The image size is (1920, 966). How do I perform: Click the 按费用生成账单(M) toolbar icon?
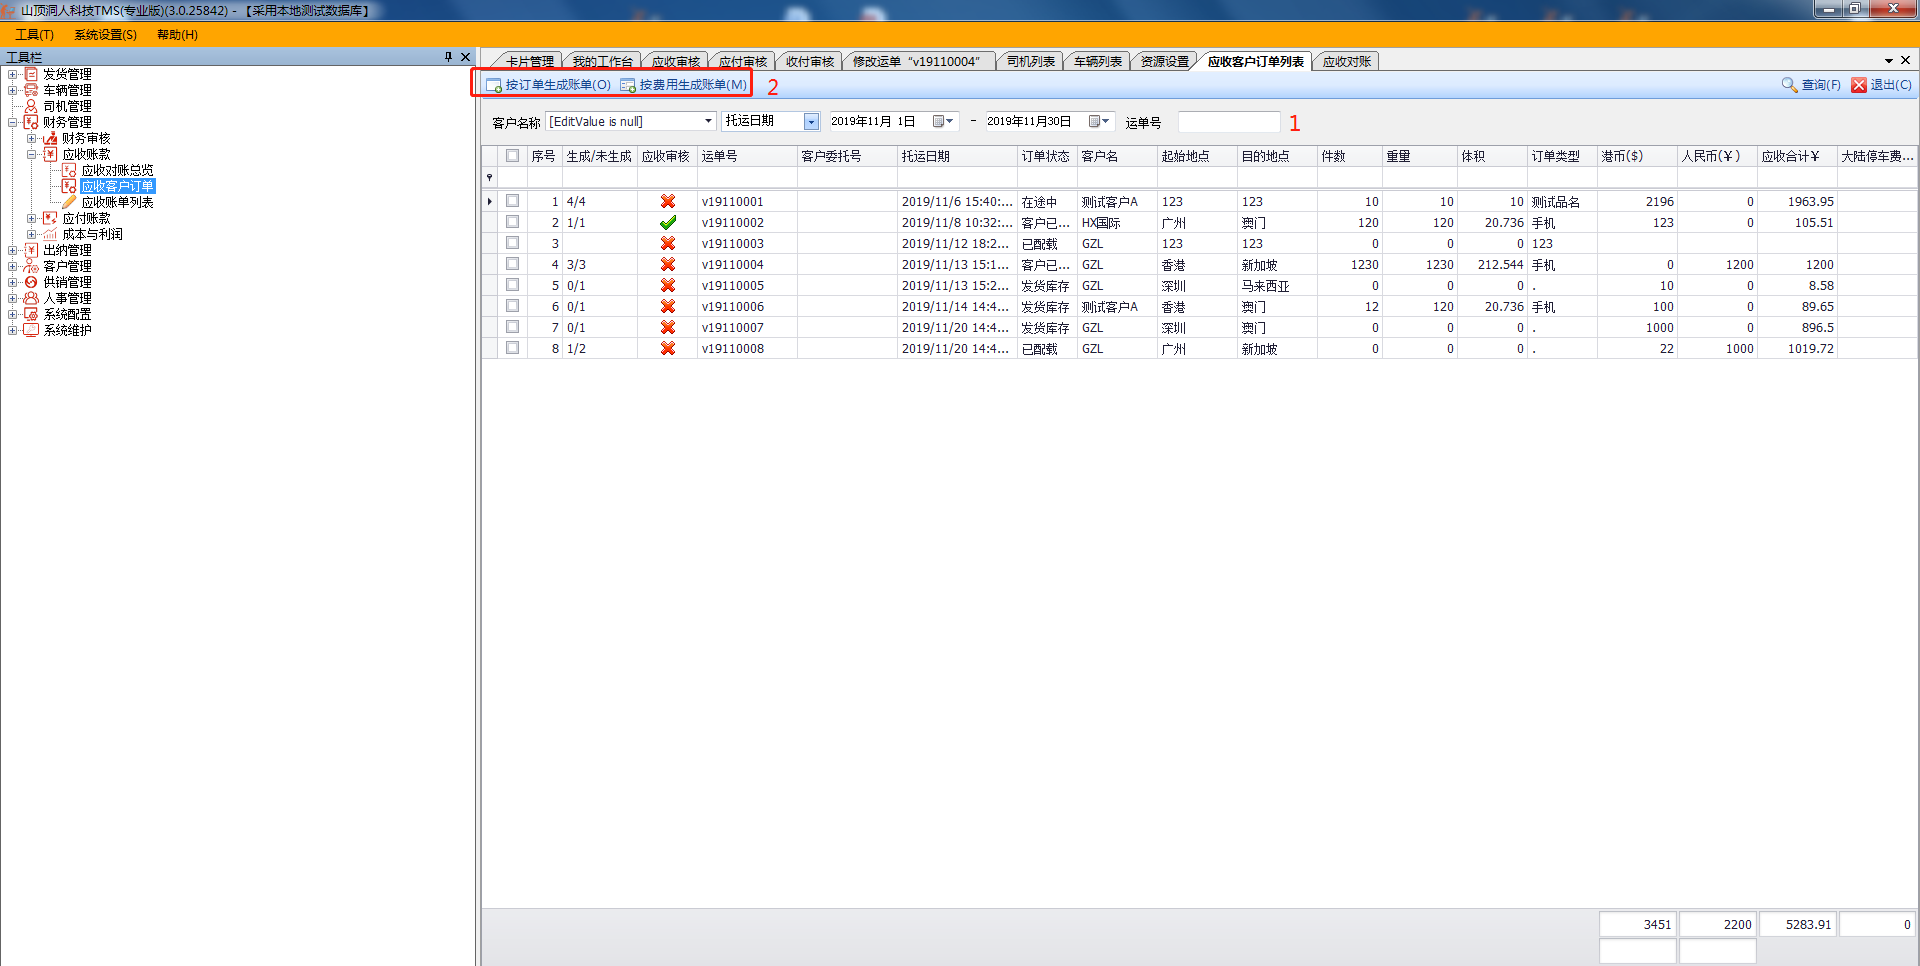pos(628,85)
